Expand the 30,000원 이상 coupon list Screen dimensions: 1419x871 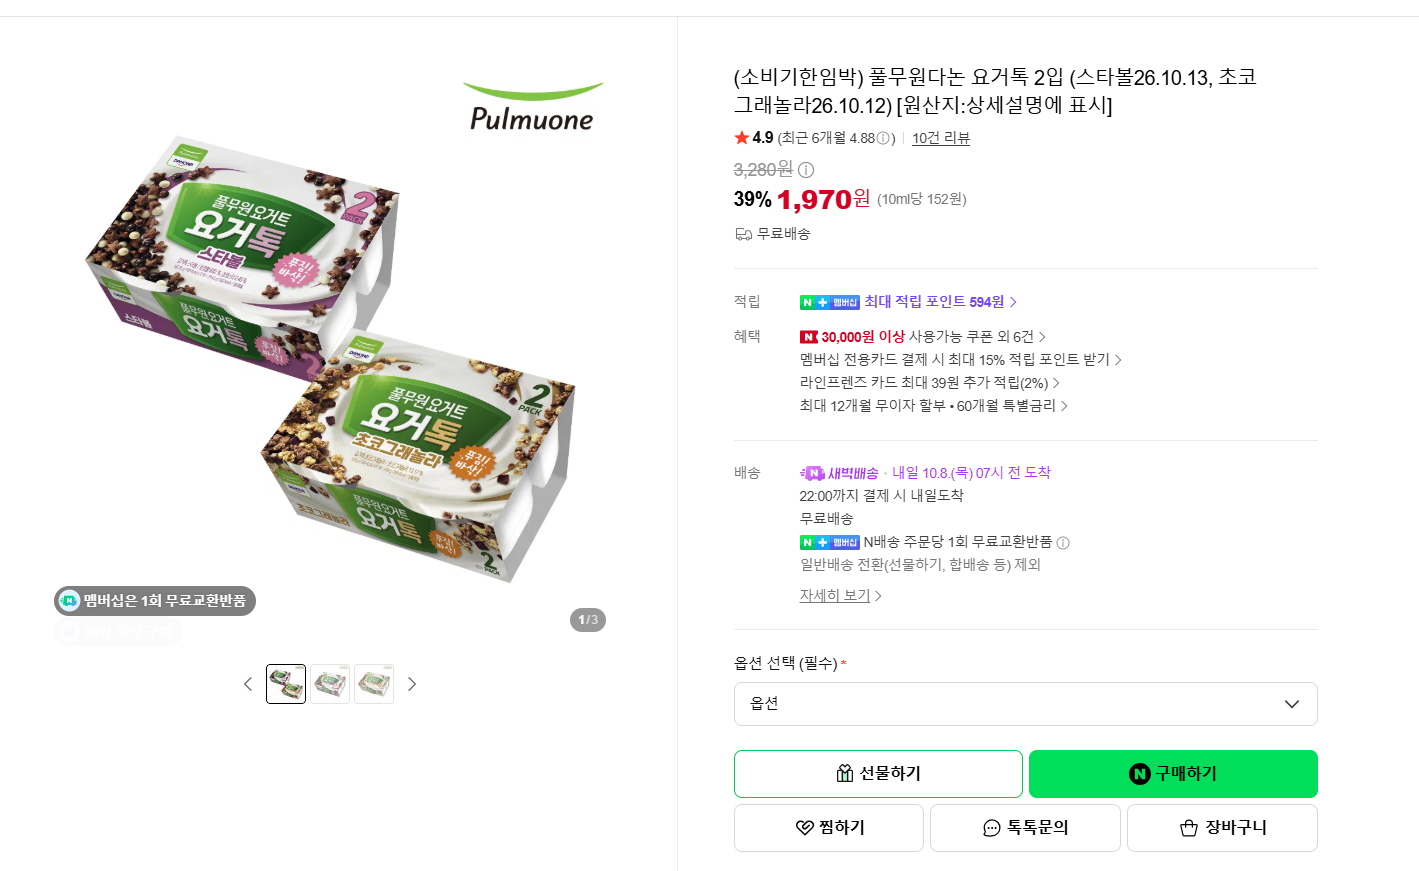coord(922,337)
